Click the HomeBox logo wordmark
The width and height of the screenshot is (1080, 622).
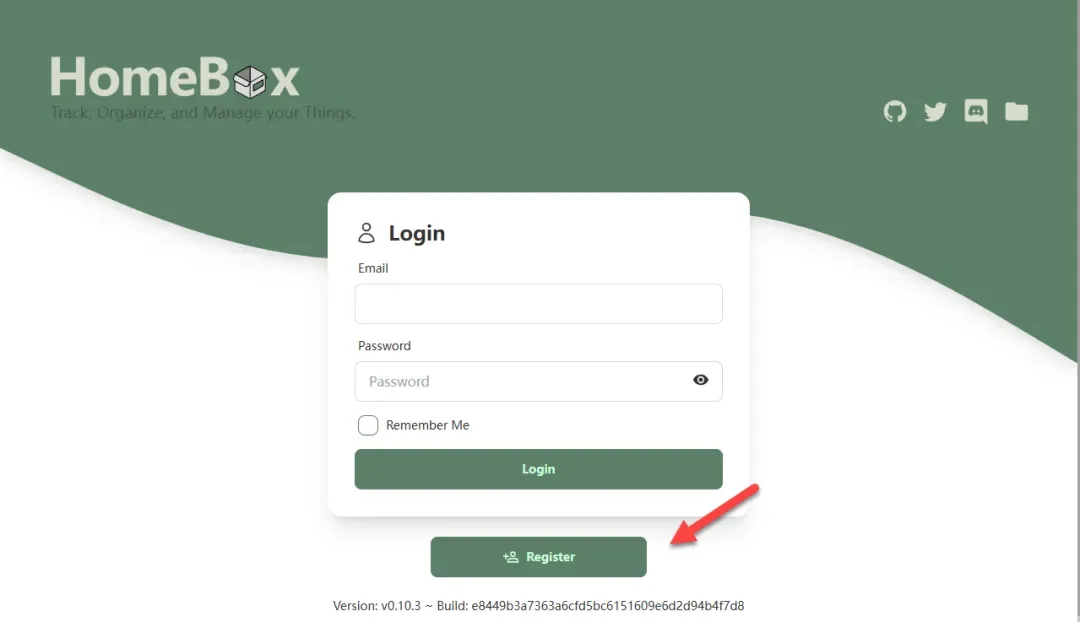[x=175, y=77]
